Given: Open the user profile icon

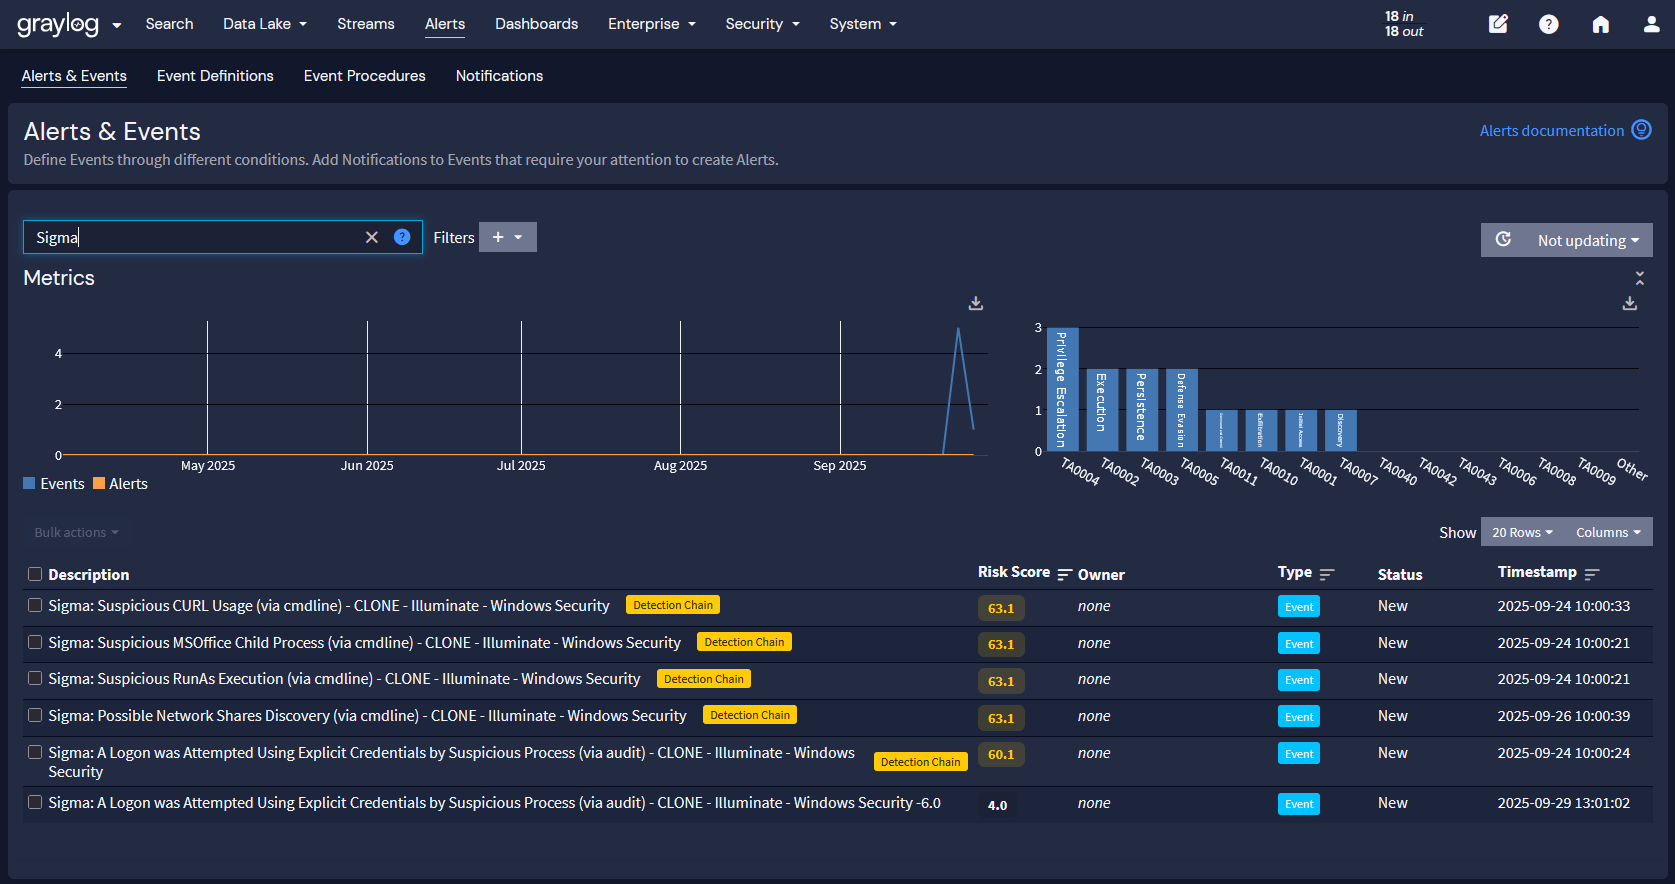Looking at the screenshot, I should (1651, 24).
